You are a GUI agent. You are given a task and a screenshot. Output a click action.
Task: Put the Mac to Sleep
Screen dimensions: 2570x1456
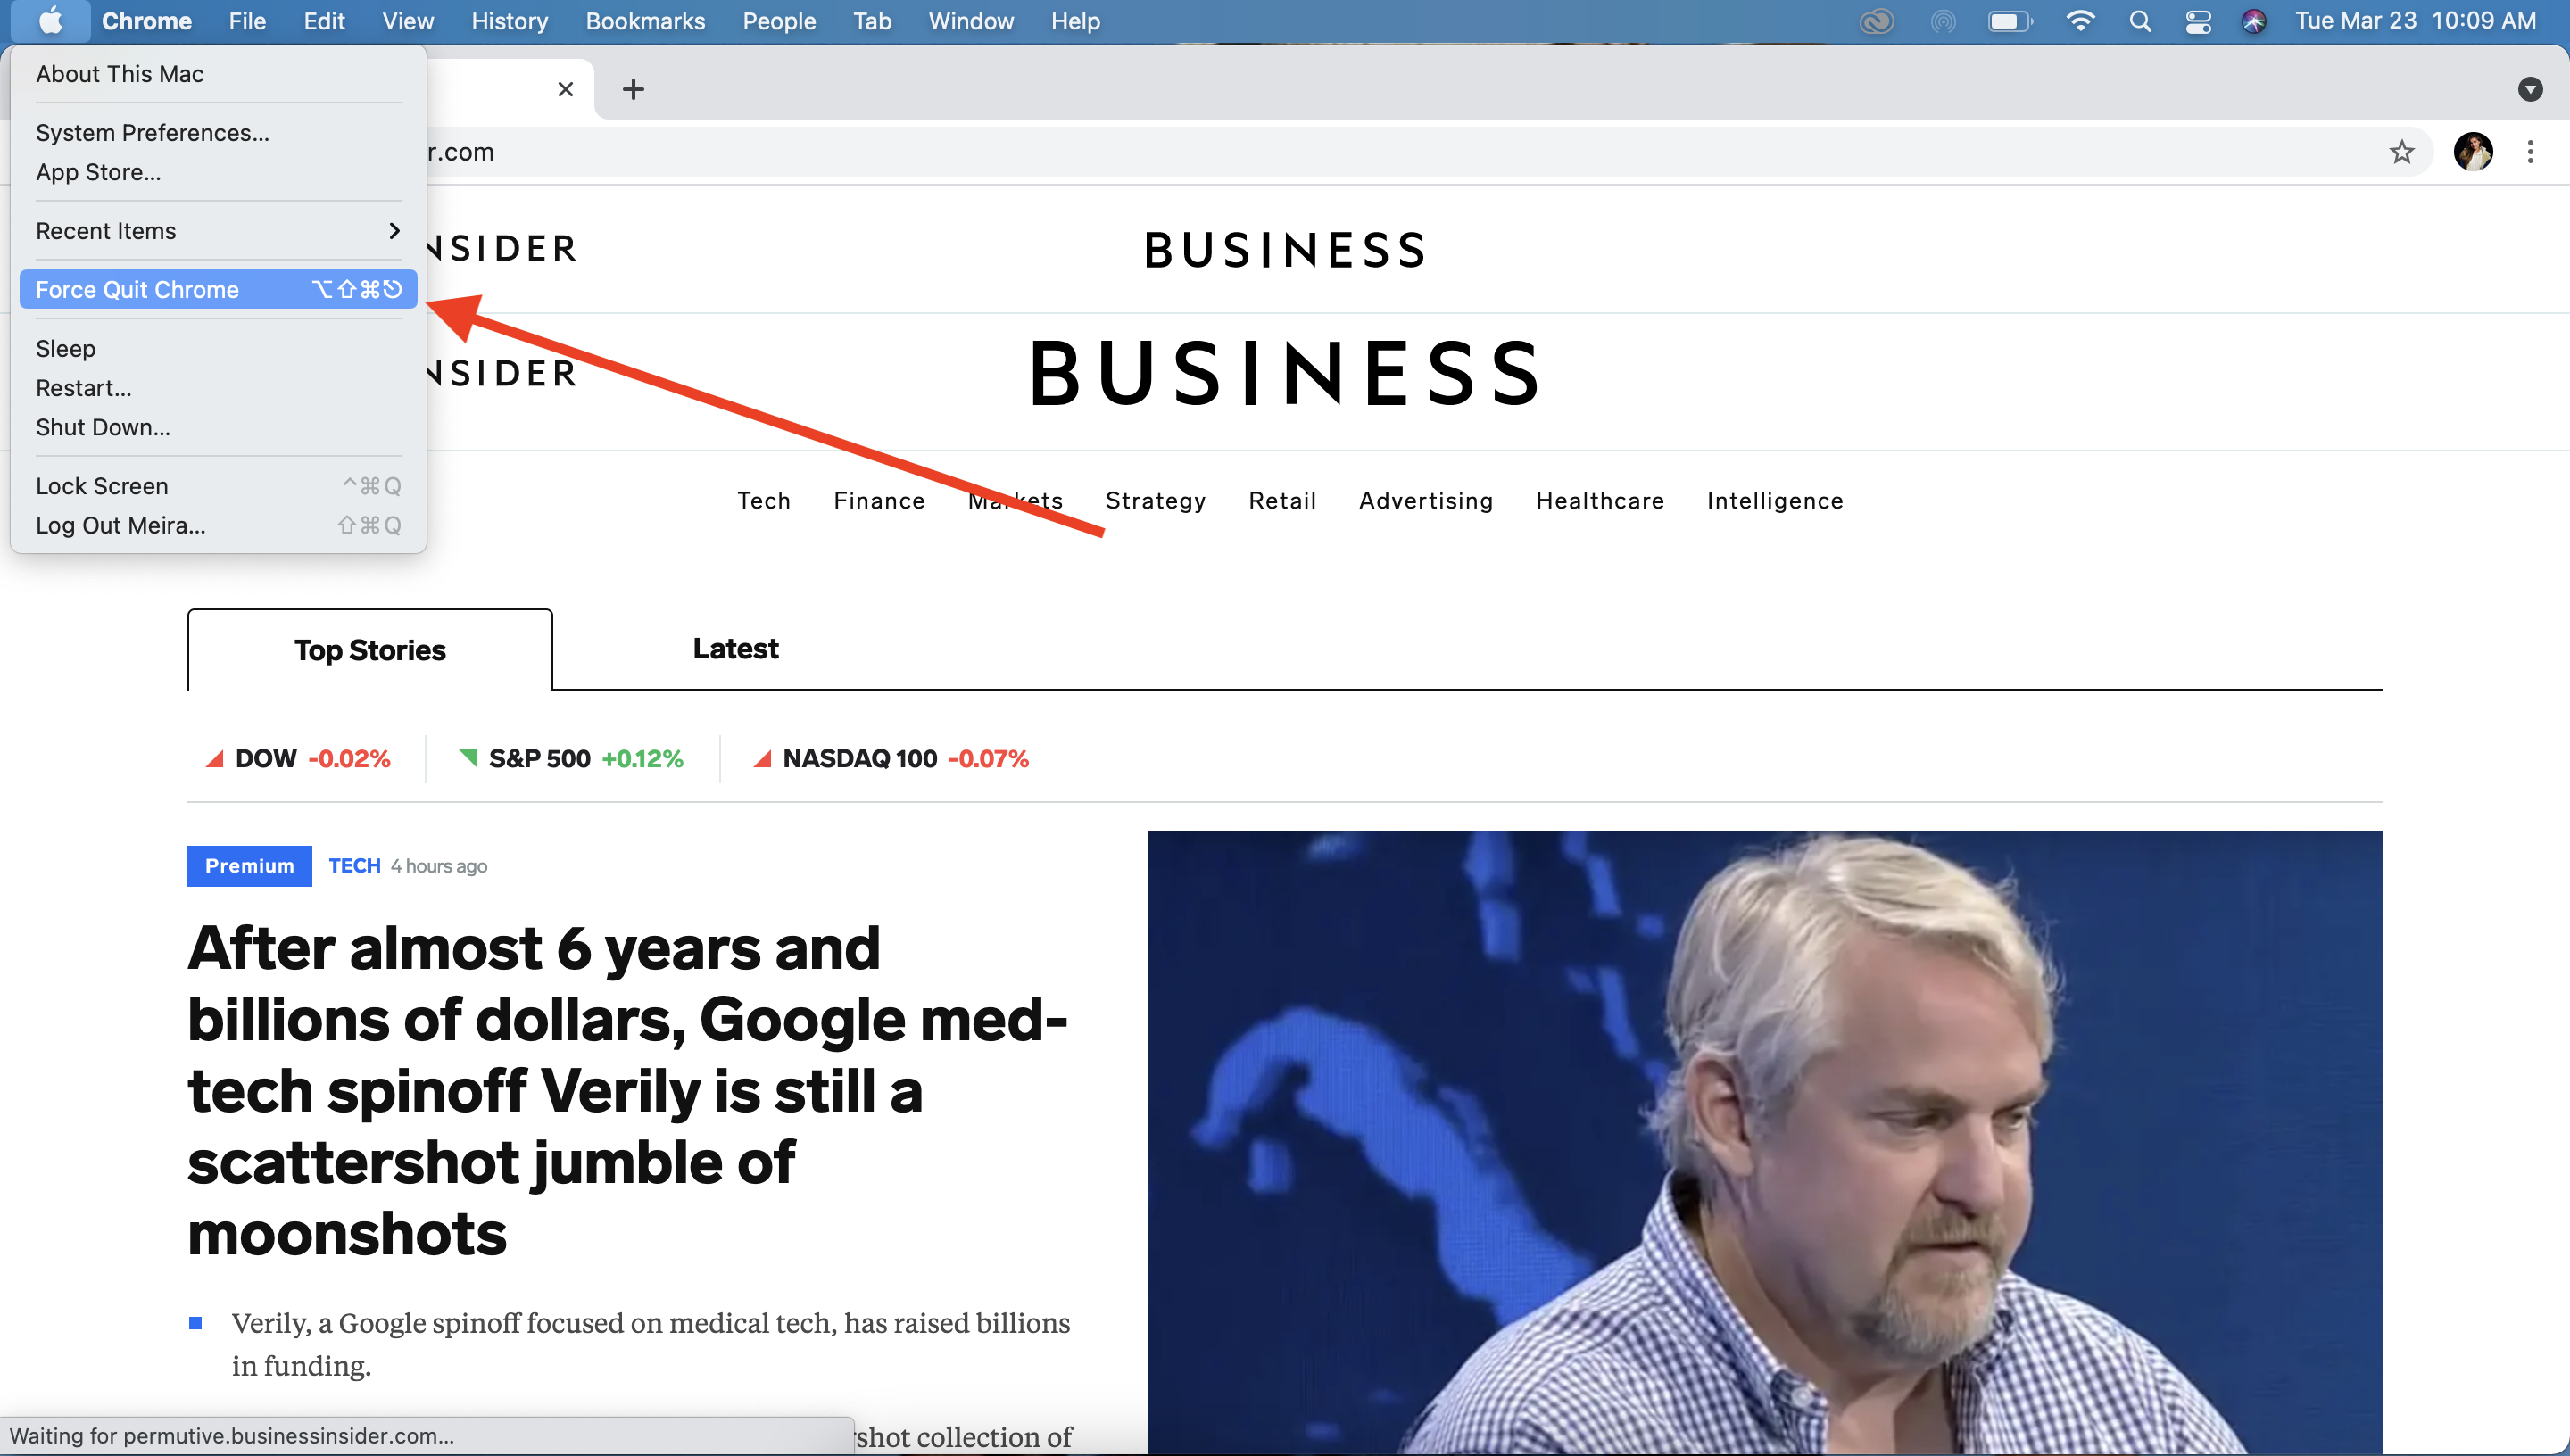coord(218,349)
